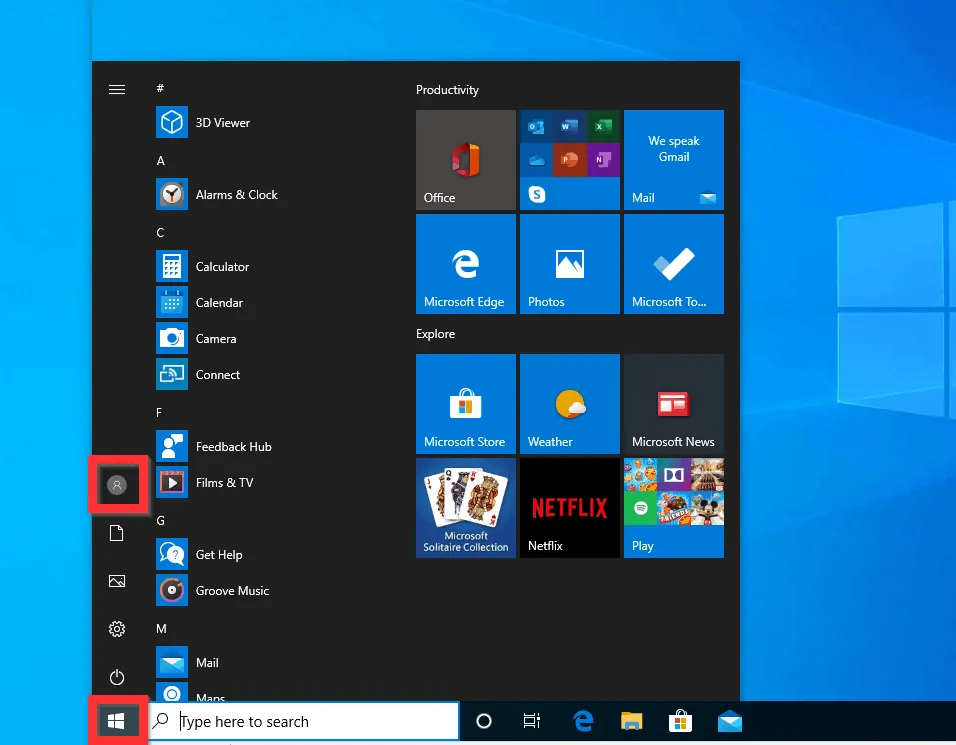Click the Cortana circle icon on the taskbar
The height and width of the screenshot is (745, 956).
[x=483, y=720]
